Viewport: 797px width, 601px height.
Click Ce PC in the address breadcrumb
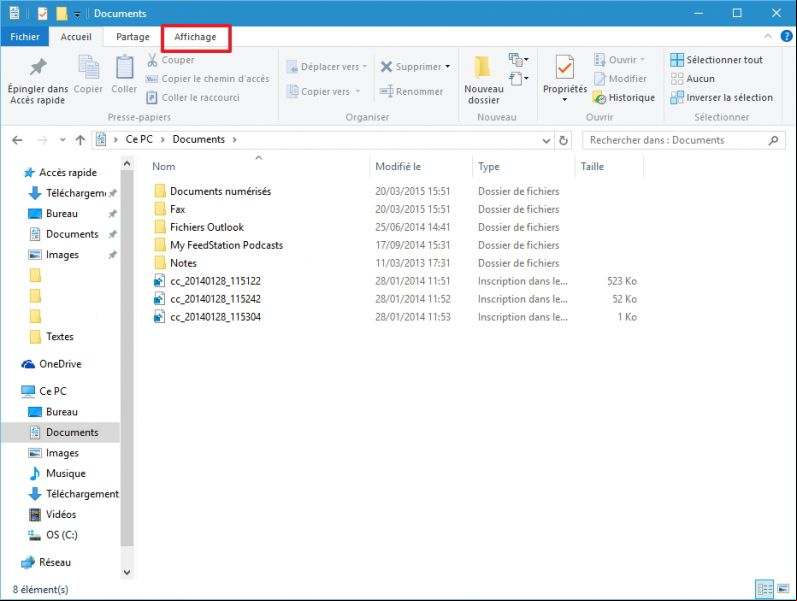(x=139, y=139)
